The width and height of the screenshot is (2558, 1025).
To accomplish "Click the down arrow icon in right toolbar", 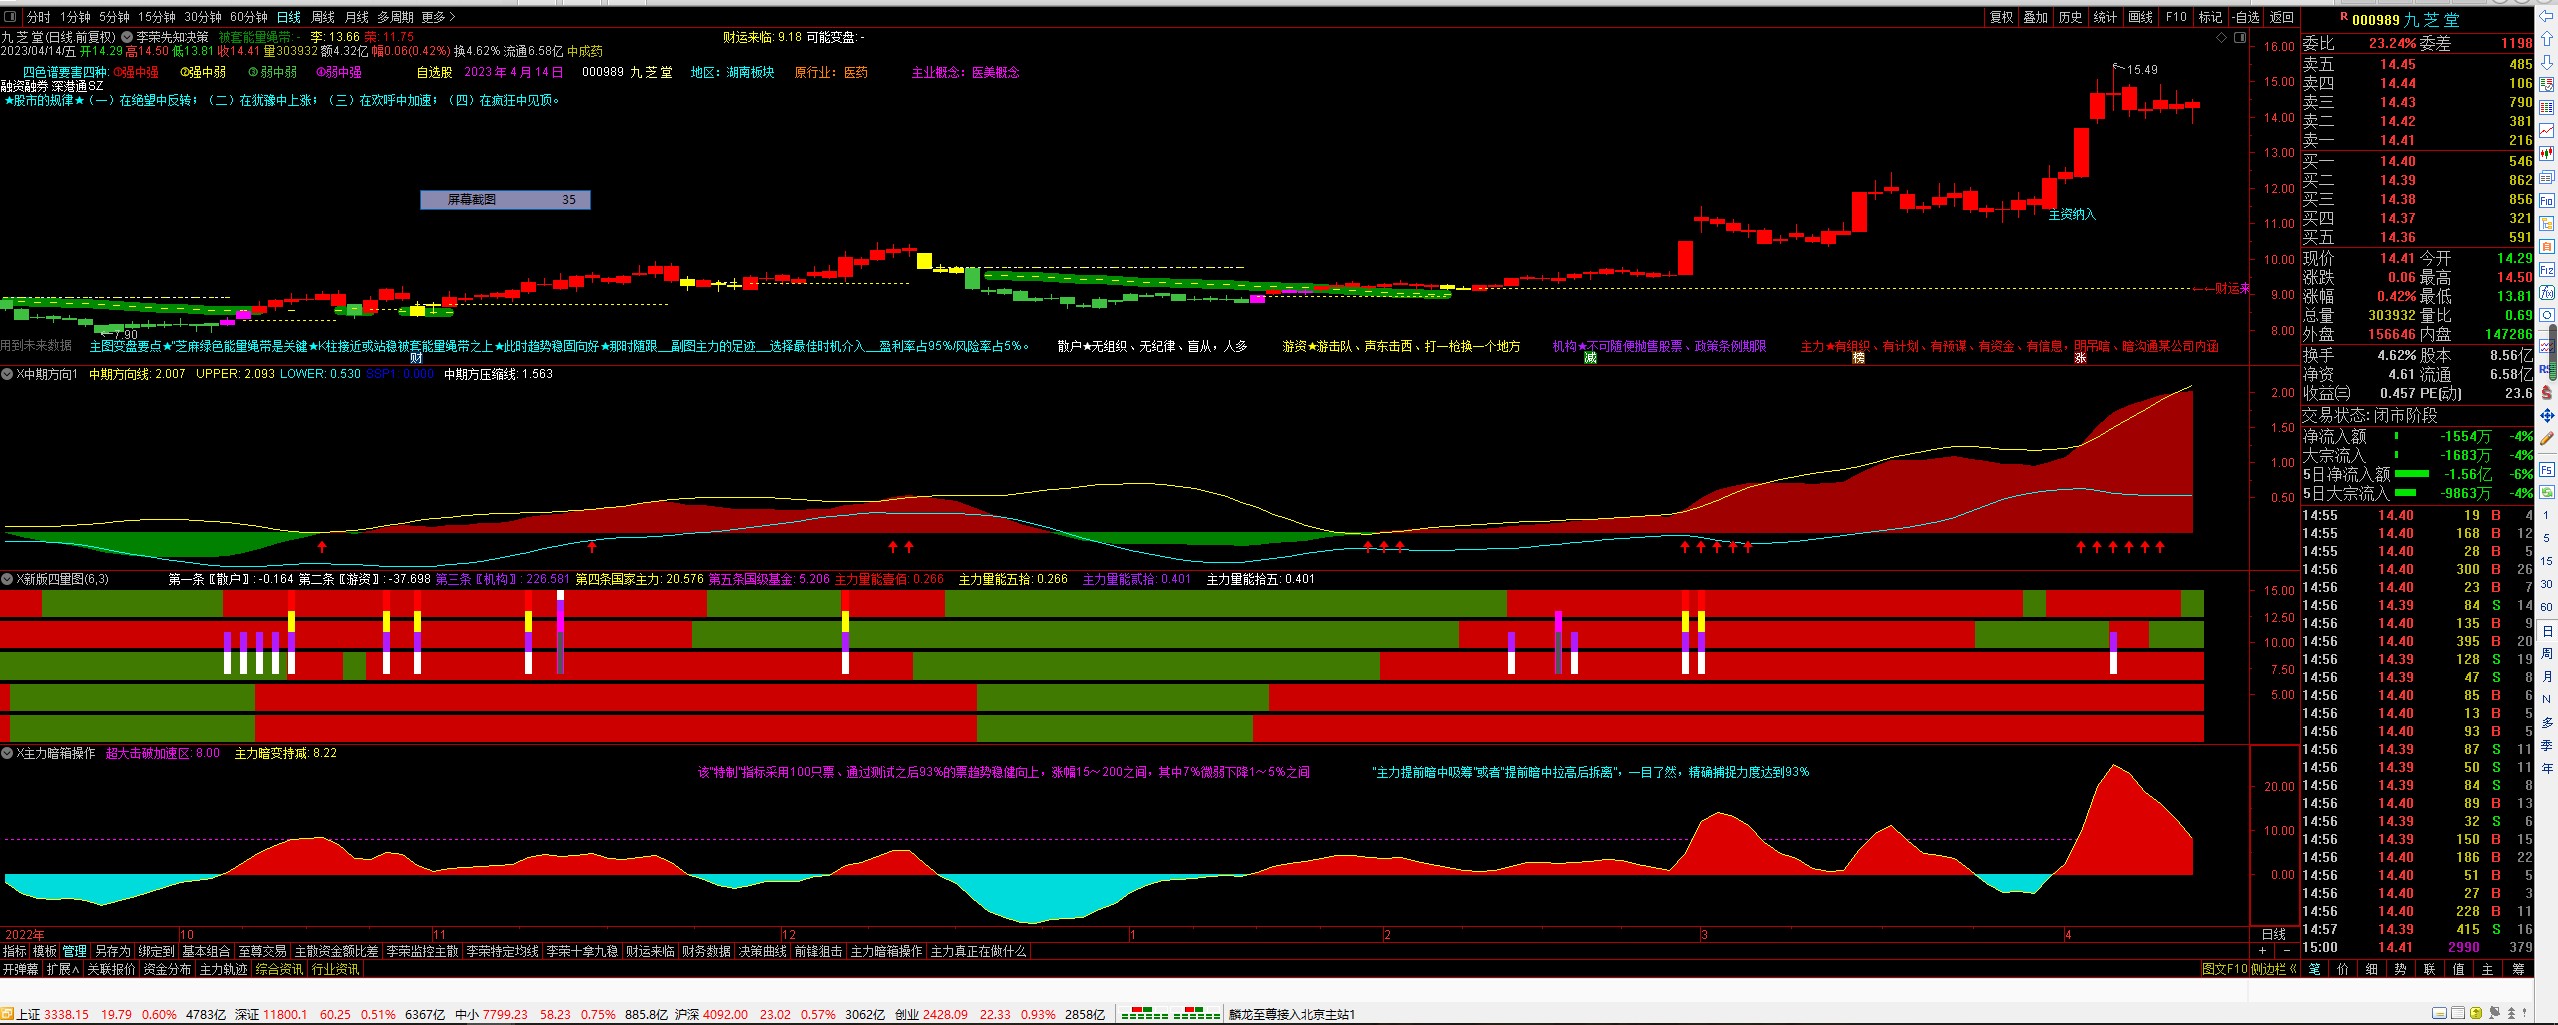I will [2547, 63].
